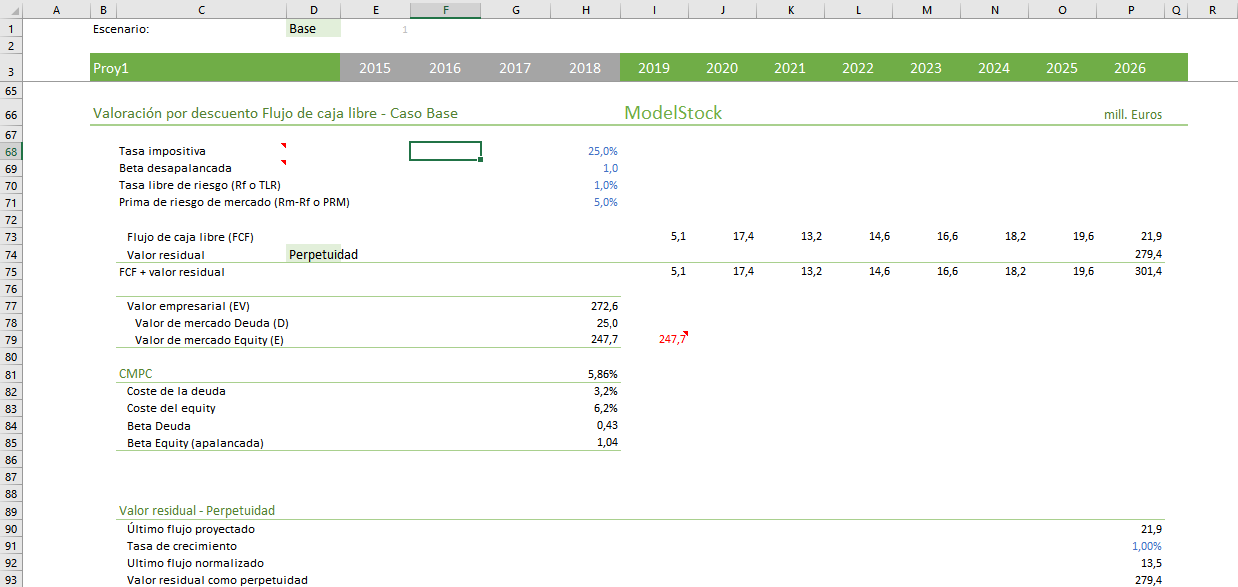The height and width of the screenshot is (587, 1238).
Task: Click the ModelStock title text
Action: pos(672,113)
